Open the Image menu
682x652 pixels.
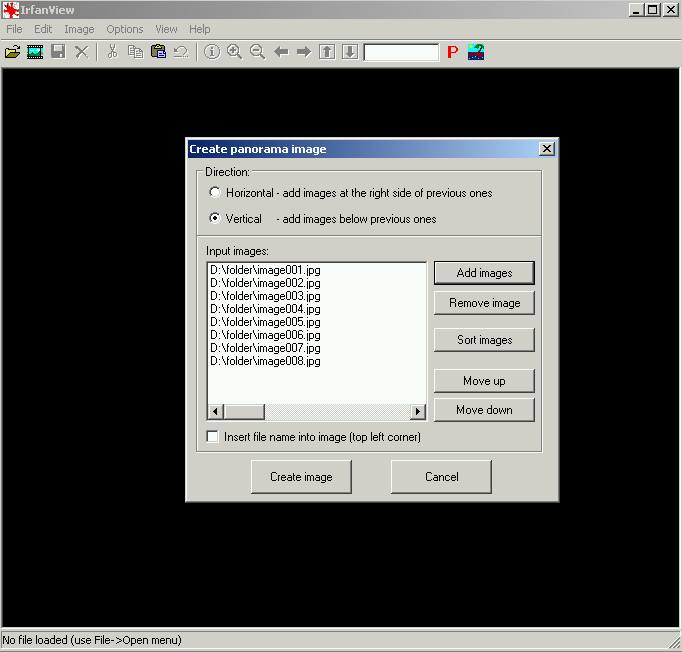pos(79,29)
